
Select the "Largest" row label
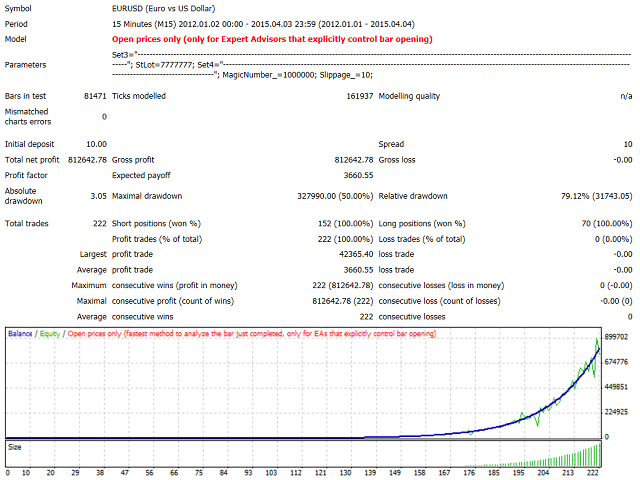click(x=93, y=254)
